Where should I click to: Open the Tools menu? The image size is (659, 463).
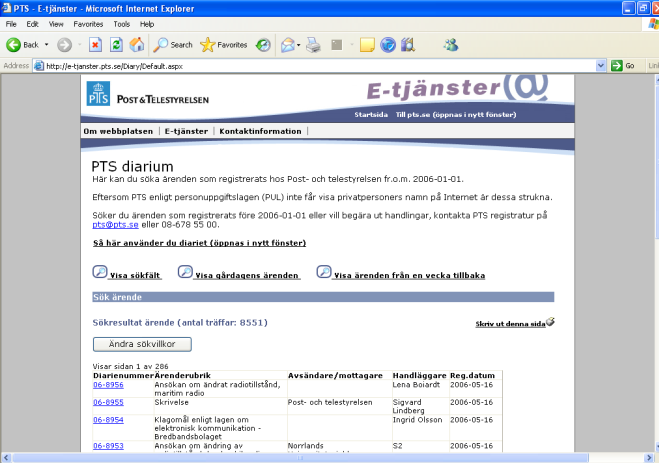pos(121,24)
